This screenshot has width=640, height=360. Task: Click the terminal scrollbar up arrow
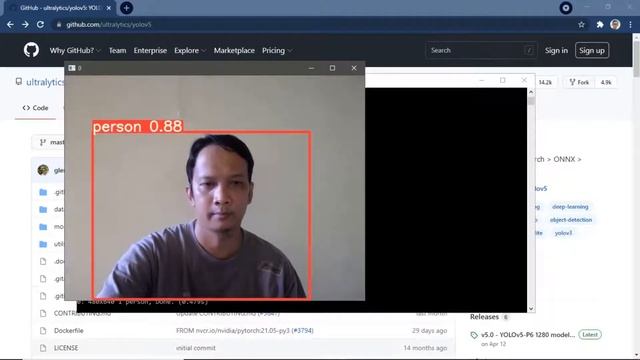[531, 92]
